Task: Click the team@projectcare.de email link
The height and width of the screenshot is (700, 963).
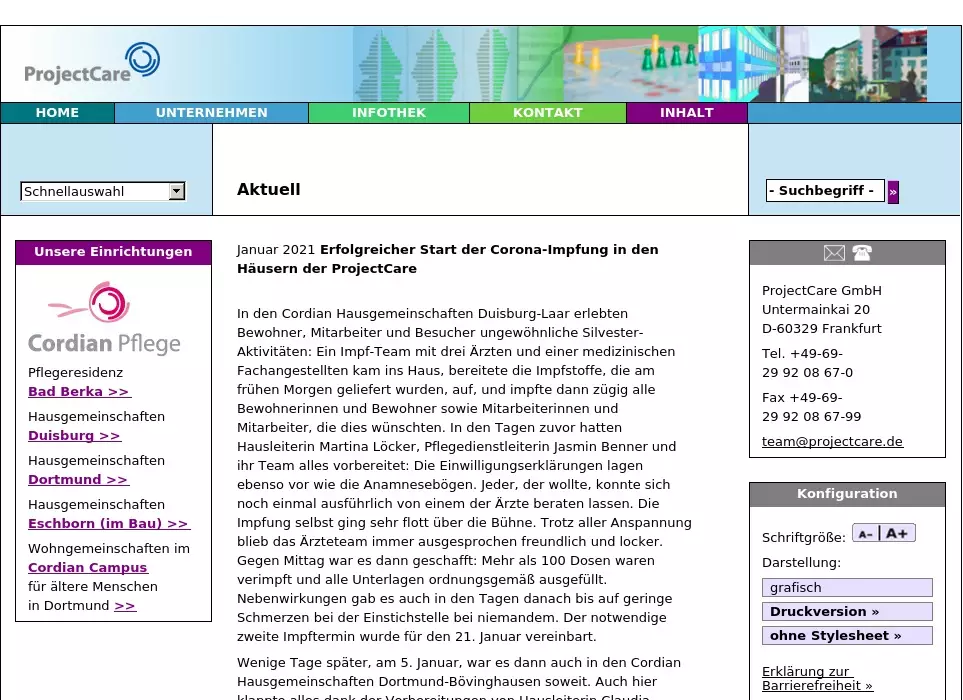Action: 832,442
